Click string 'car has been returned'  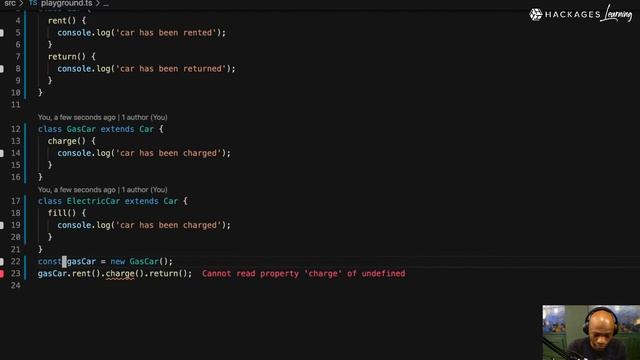pyautogui.click(x=170, y=69)
